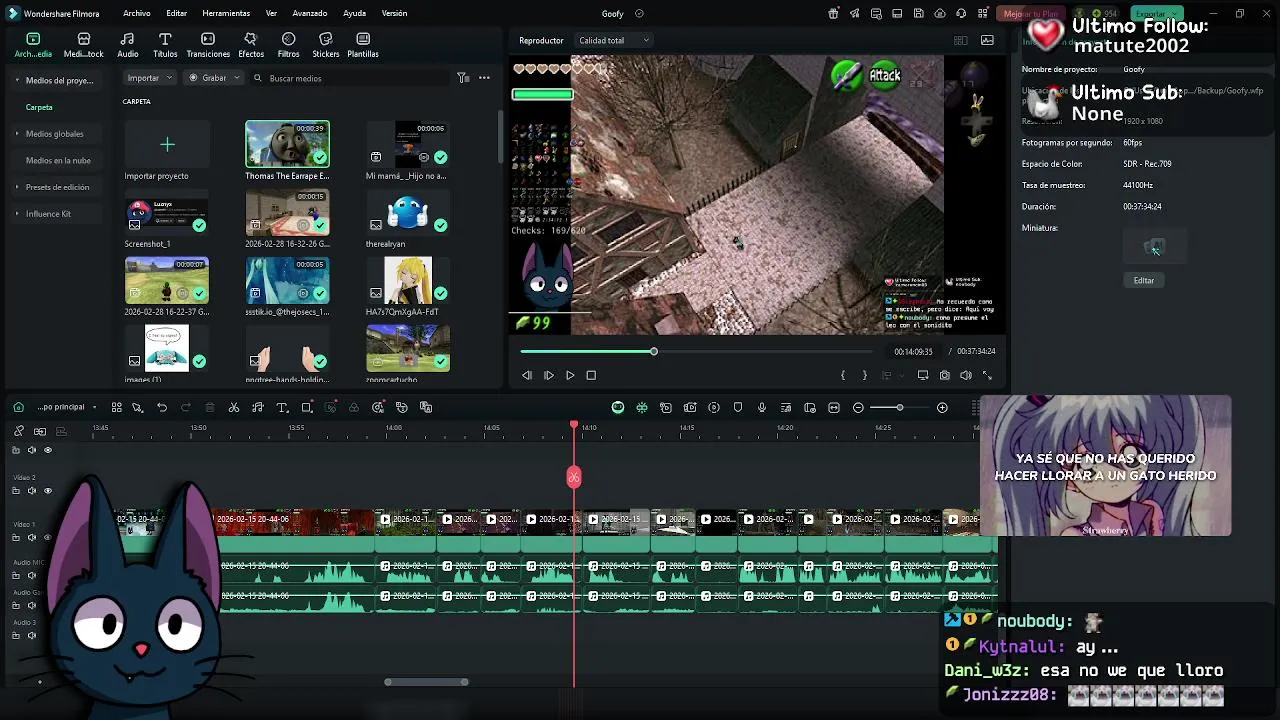Expand Medios globales in sidebar

(x=17, y=134)
